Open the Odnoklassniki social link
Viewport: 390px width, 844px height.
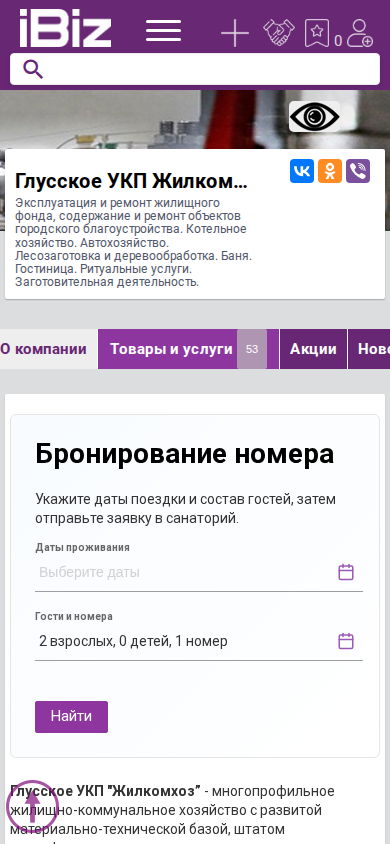click(330, 171)
